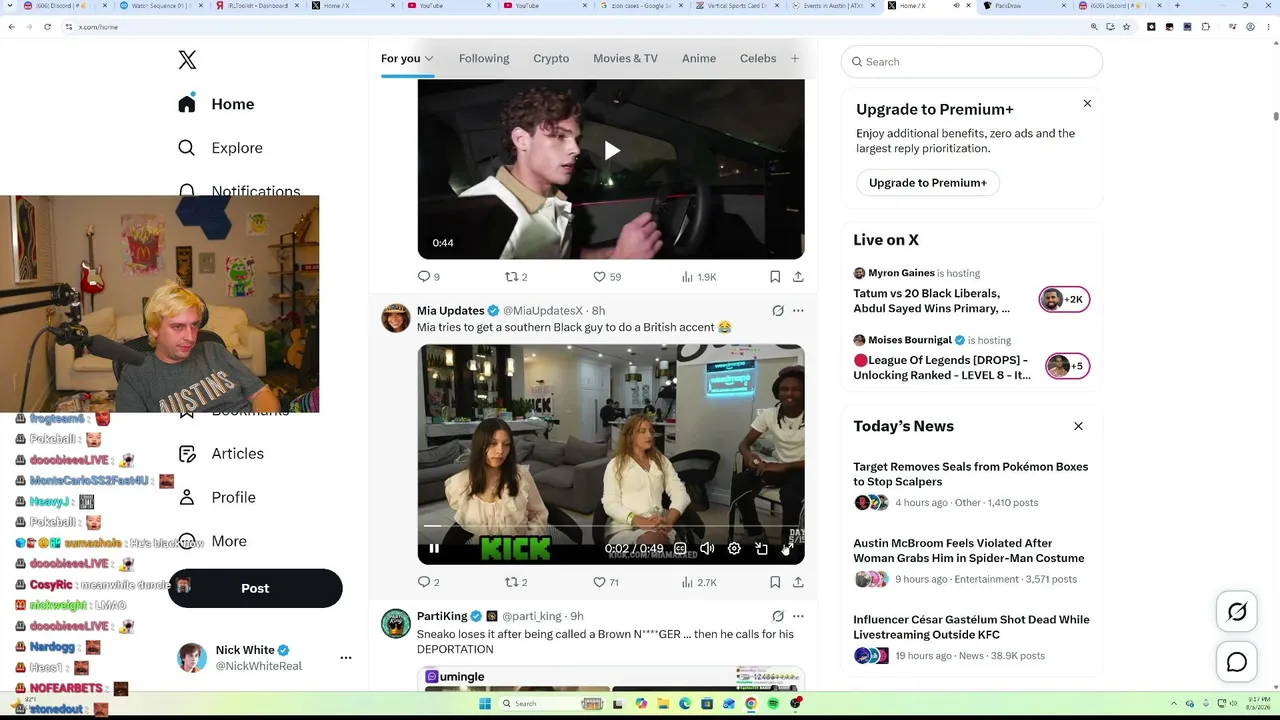
Task: Seek the Mia Updates video progress bar
Action: tap(611, 526)
